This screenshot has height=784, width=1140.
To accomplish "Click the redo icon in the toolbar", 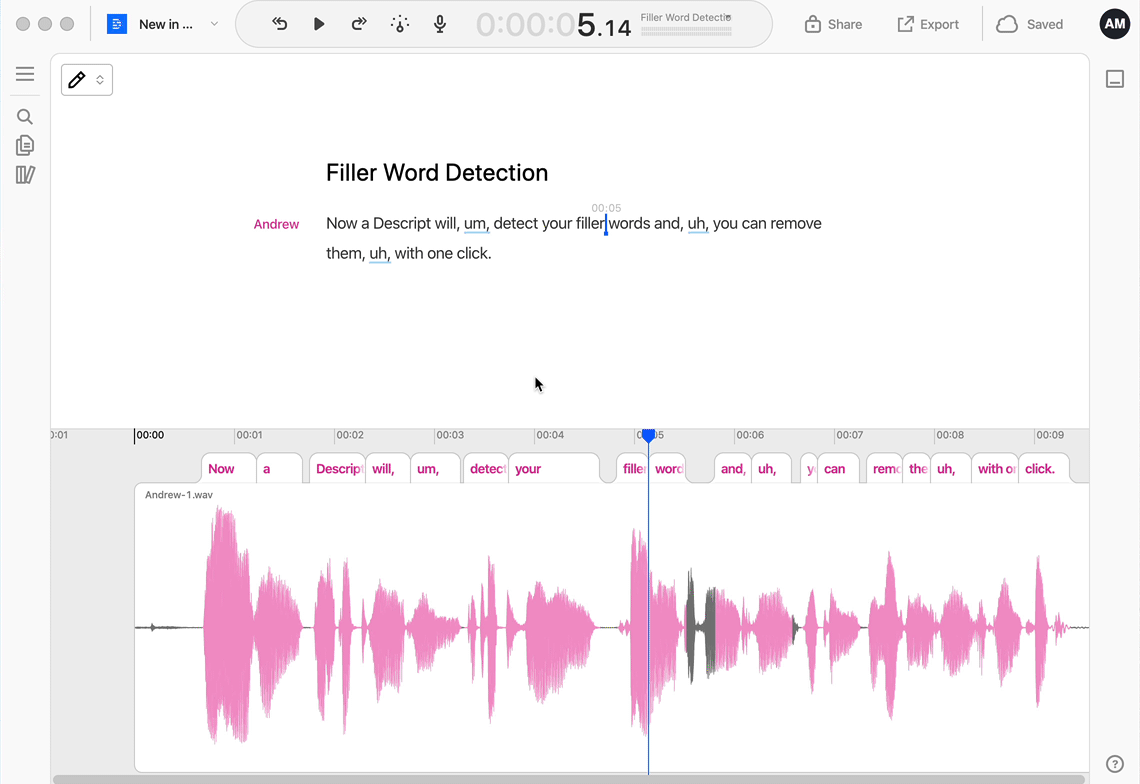I will click(359, 23).
